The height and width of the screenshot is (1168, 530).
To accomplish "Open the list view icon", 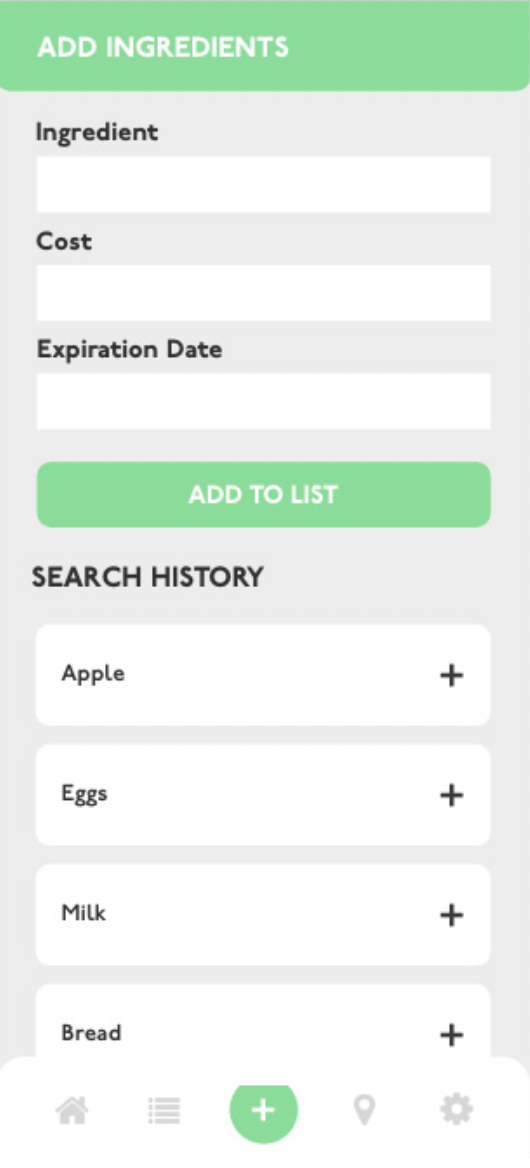I will tap(164, 1111).
